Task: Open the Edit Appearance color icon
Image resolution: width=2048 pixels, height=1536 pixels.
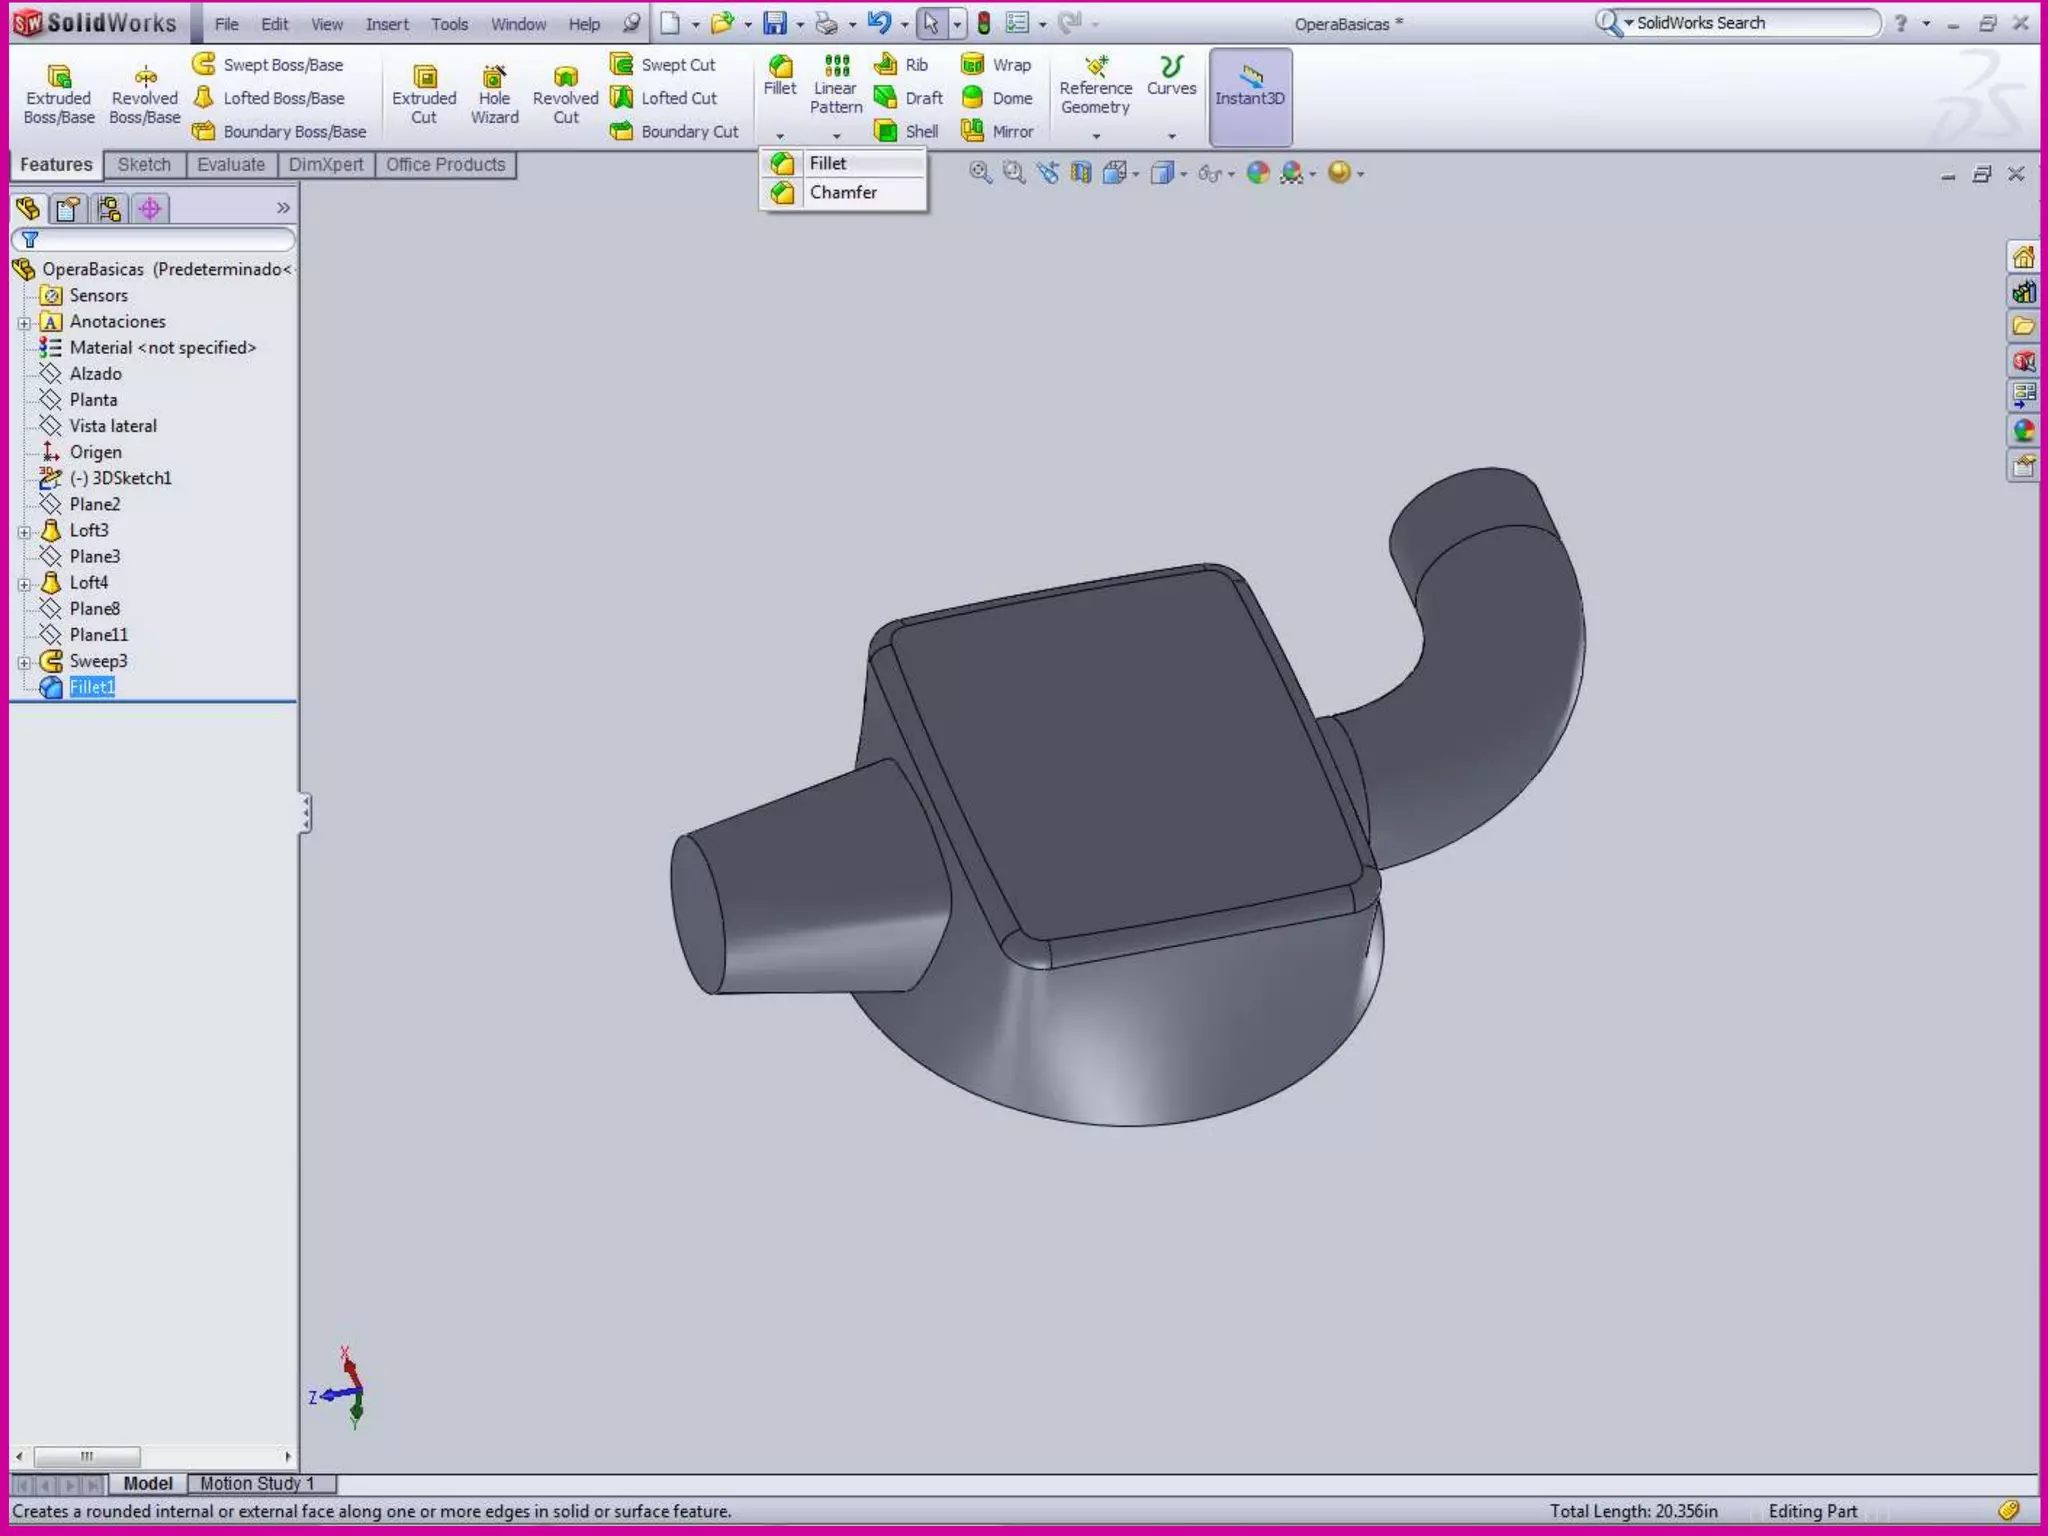Action: [1258, 173]
